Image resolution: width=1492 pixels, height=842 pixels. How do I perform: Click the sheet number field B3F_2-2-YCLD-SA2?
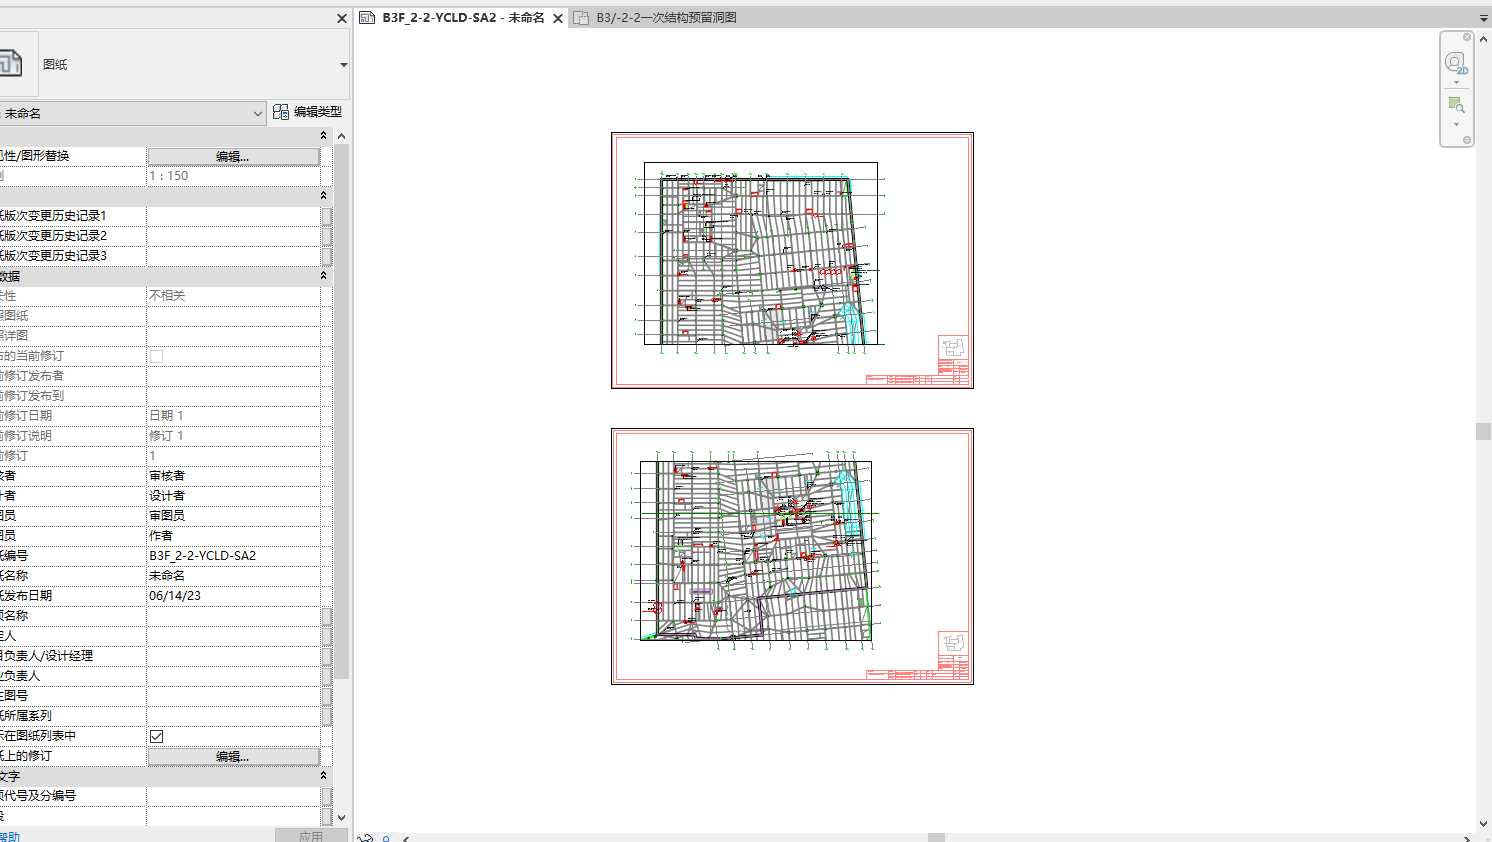point(235,556)
